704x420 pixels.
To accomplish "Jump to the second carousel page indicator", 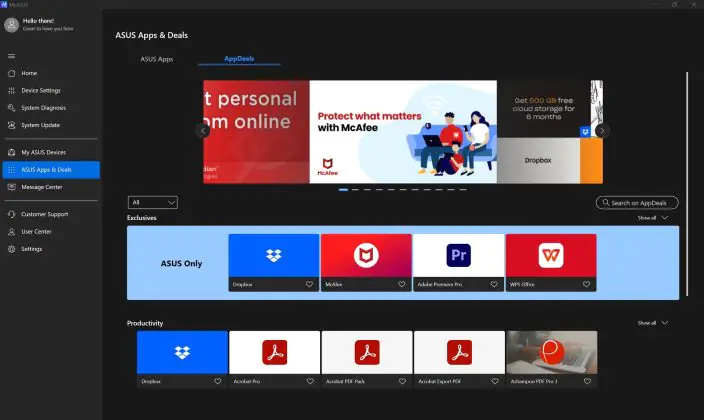I will pyautogui.click(x=356, y=190).
